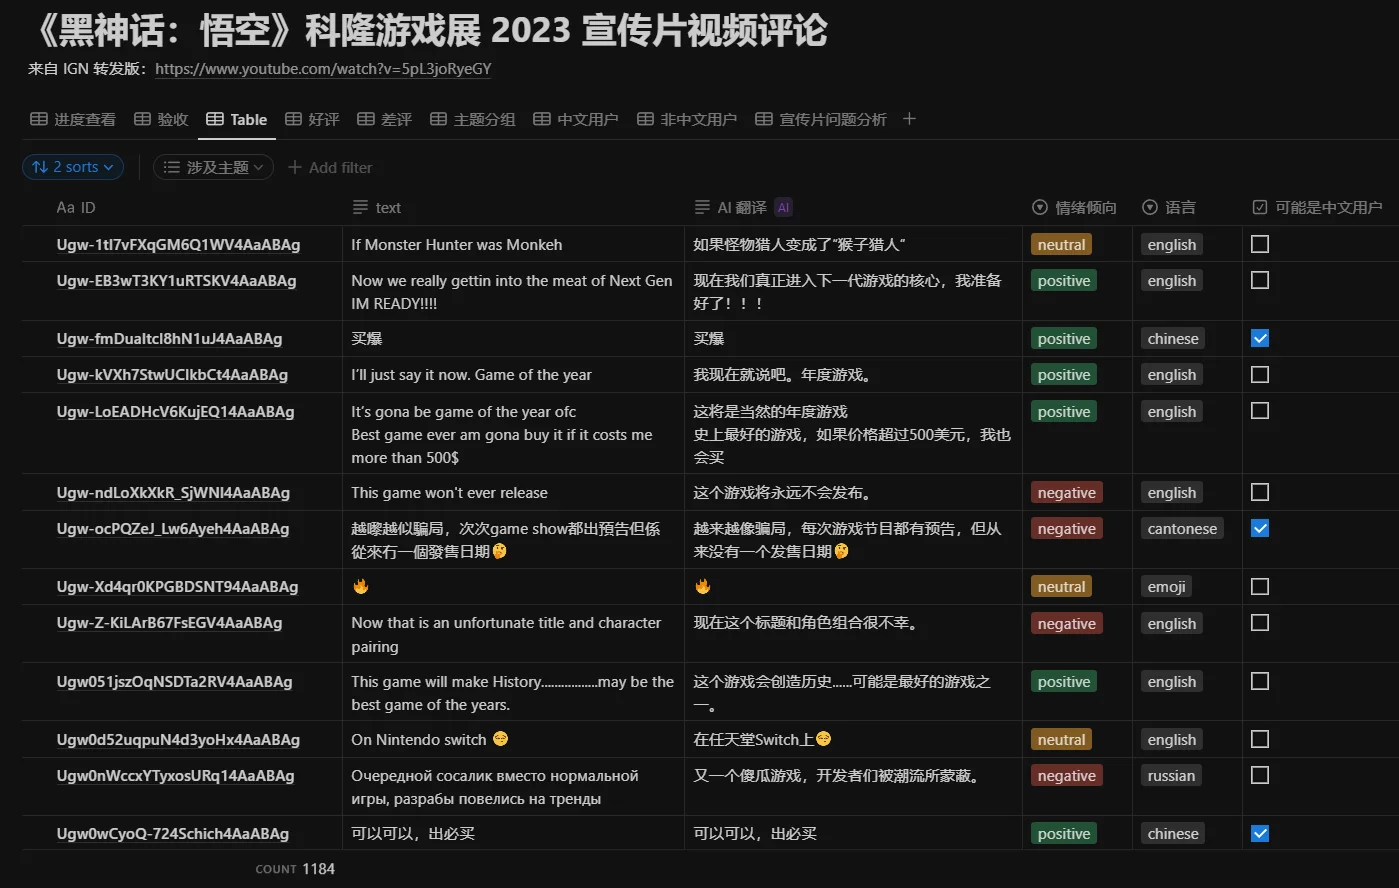Open the 非中文用户 view tab
The height and width of the screenshot is (888, 1399).
coord(686,119)
